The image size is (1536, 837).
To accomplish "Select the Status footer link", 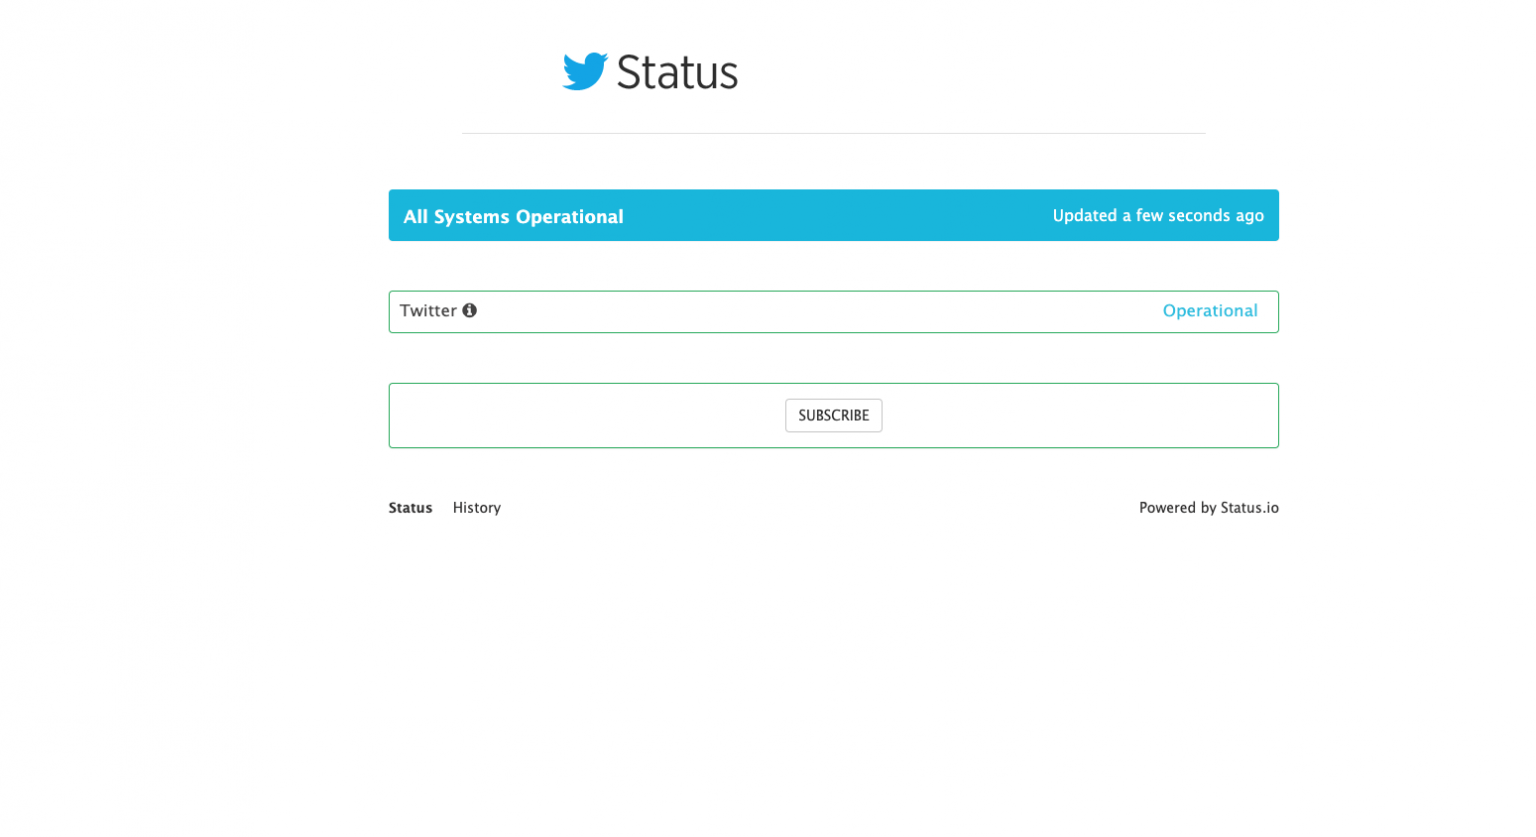I will 410,508.
